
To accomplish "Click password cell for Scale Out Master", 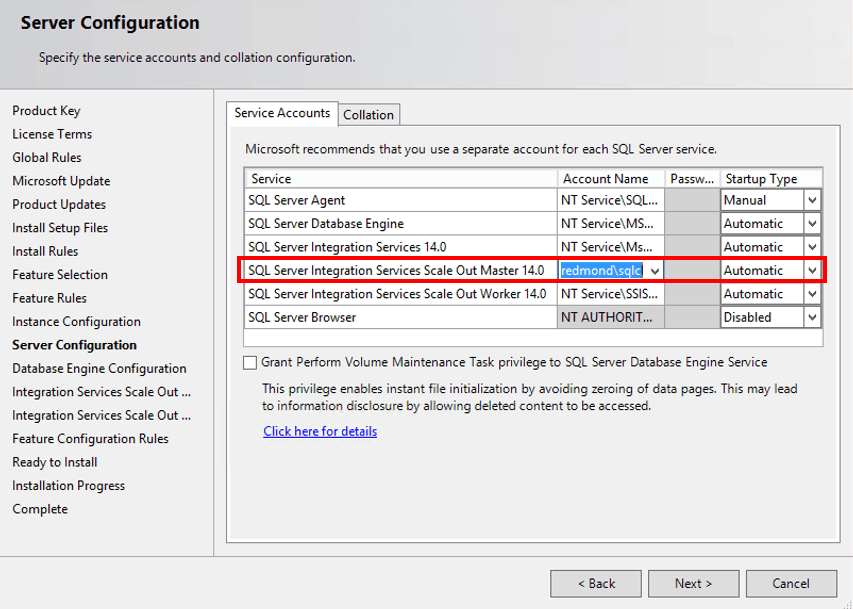I will [x=692, y=270].
